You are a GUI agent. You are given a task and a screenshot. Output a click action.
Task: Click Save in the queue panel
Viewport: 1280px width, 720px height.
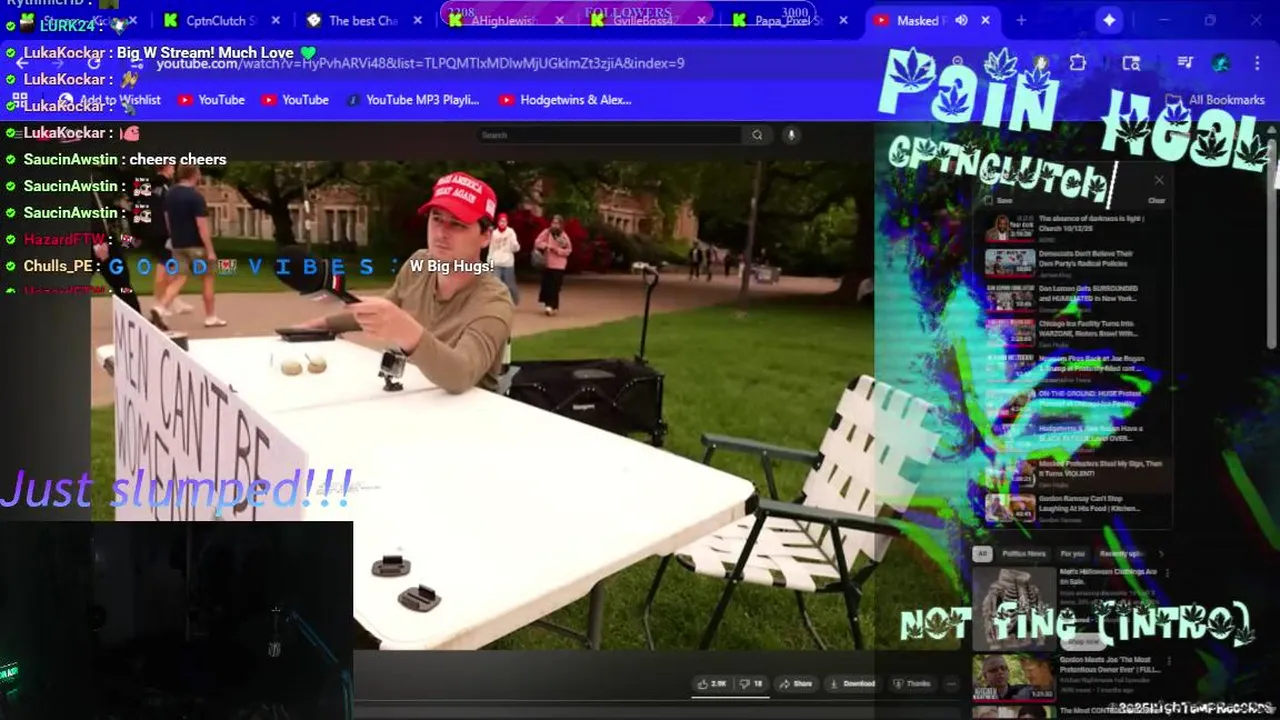998,201
